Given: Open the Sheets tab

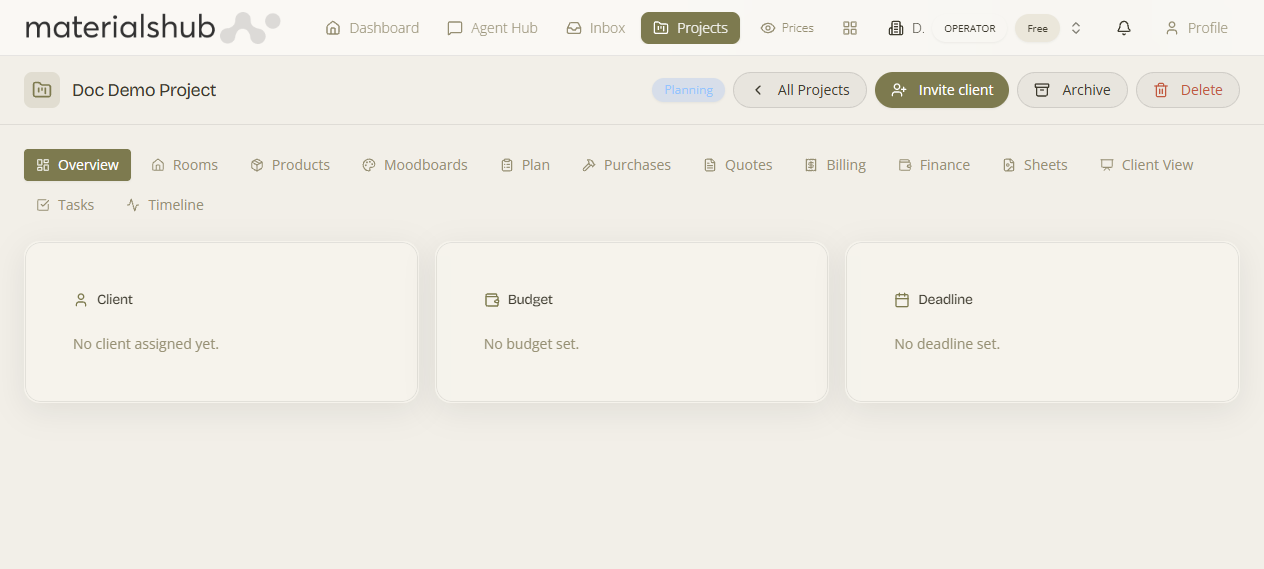Looking at the screenshot, I should pyautogui.click(x=1035, y=165).
